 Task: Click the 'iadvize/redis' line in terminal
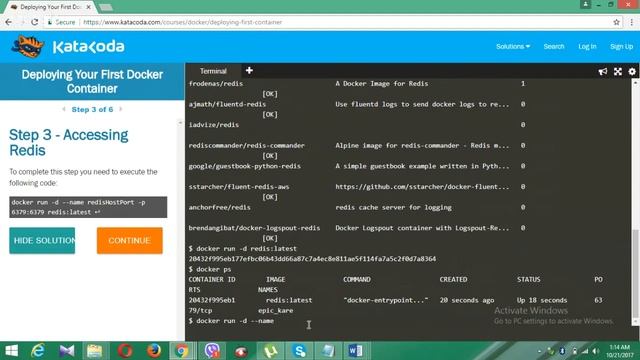coord(213,125)
